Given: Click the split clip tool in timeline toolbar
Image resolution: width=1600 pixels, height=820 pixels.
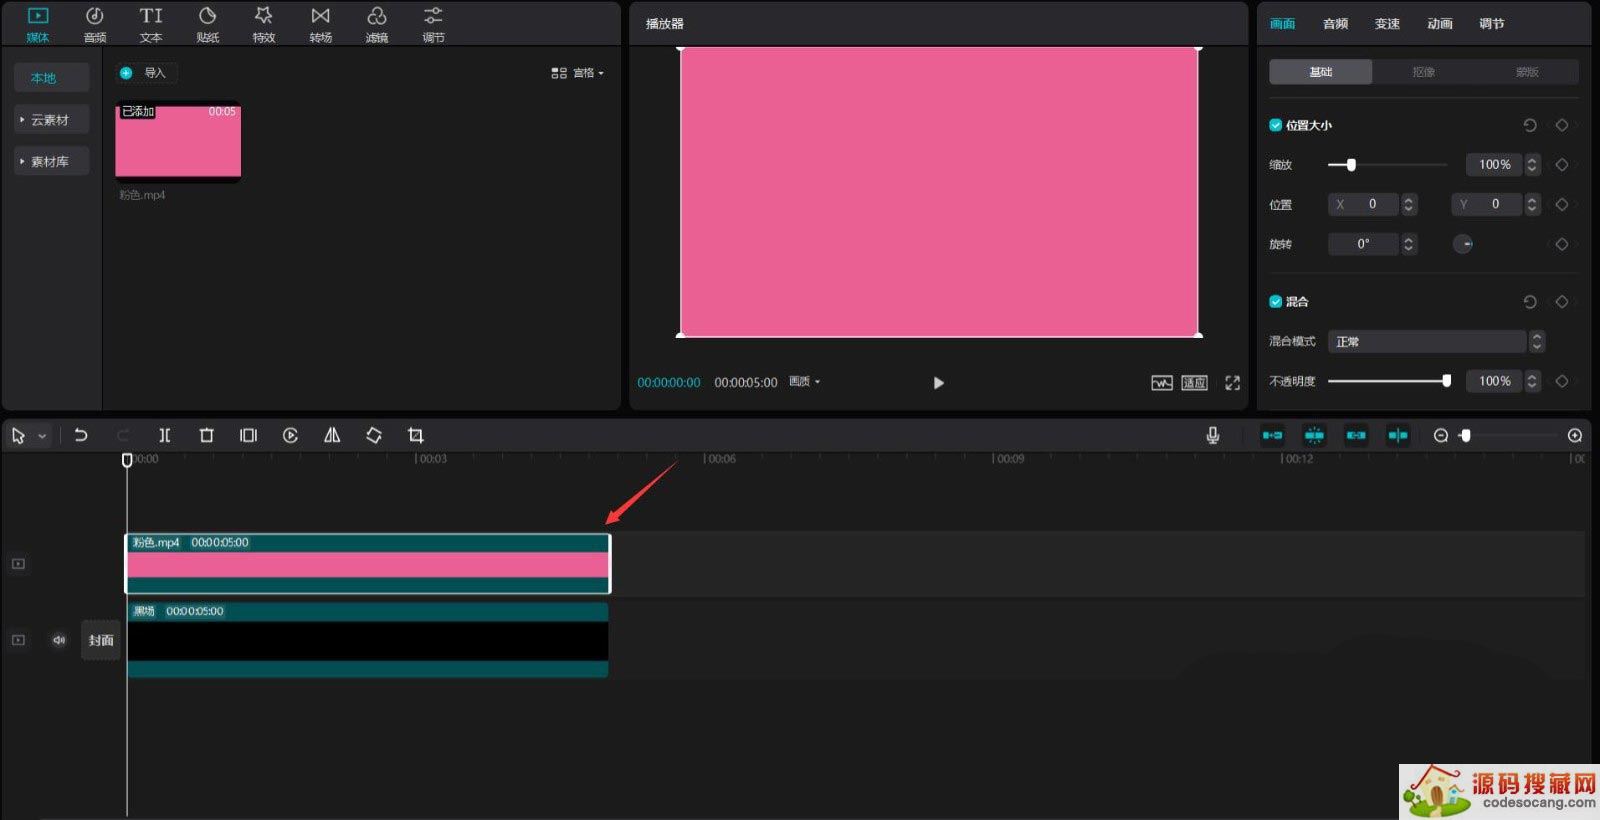Looking at the screenshot, I should tap(165, 435).
